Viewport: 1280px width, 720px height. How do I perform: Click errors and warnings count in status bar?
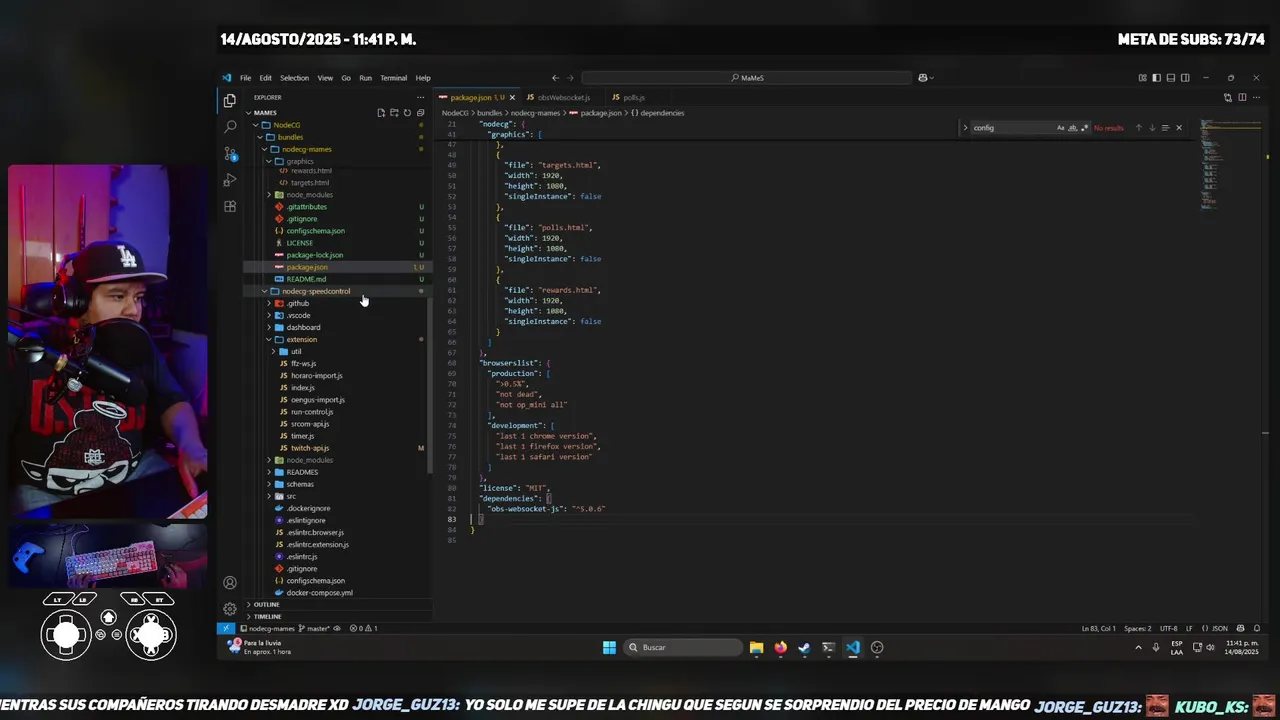click(x=363, y=628)
